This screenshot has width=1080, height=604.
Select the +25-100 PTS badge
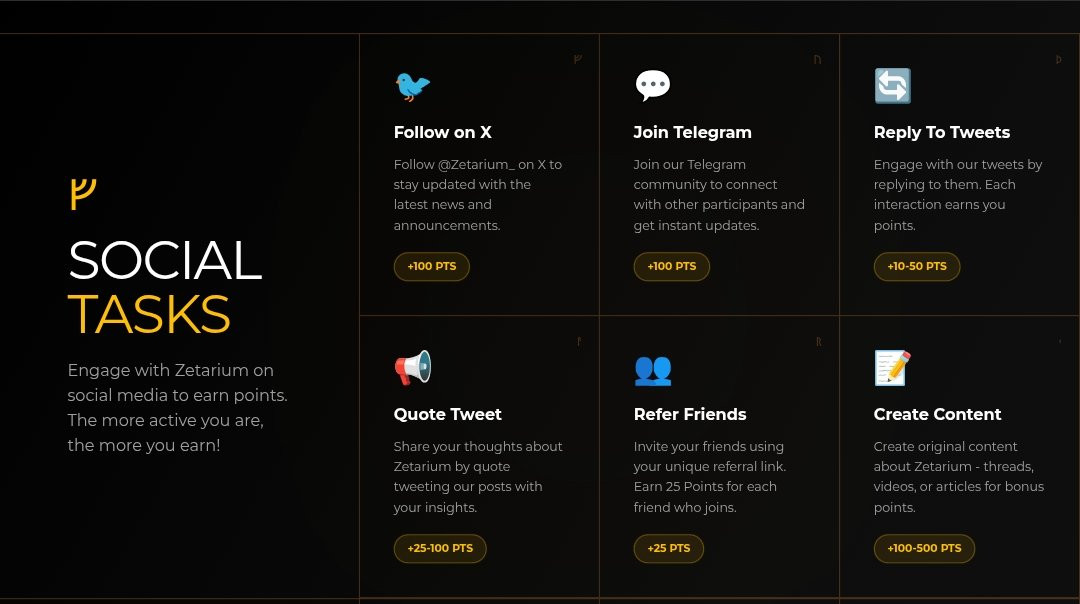click(440, 549)
